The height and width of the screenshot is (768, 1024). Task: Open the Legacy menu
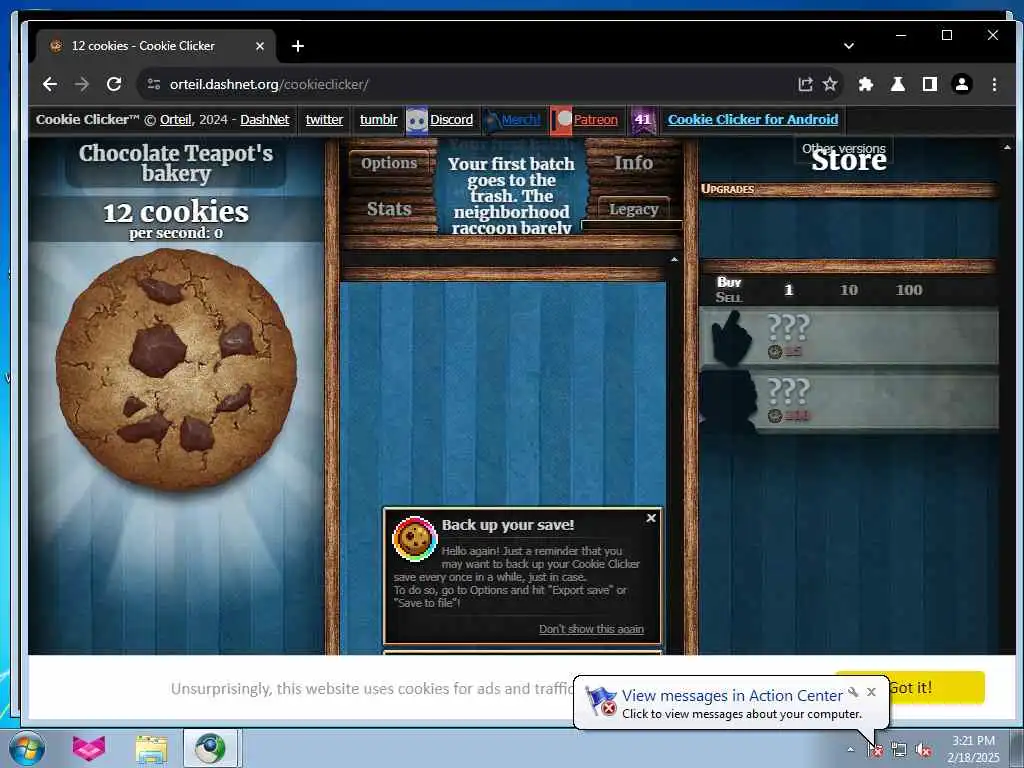(633, 209)
